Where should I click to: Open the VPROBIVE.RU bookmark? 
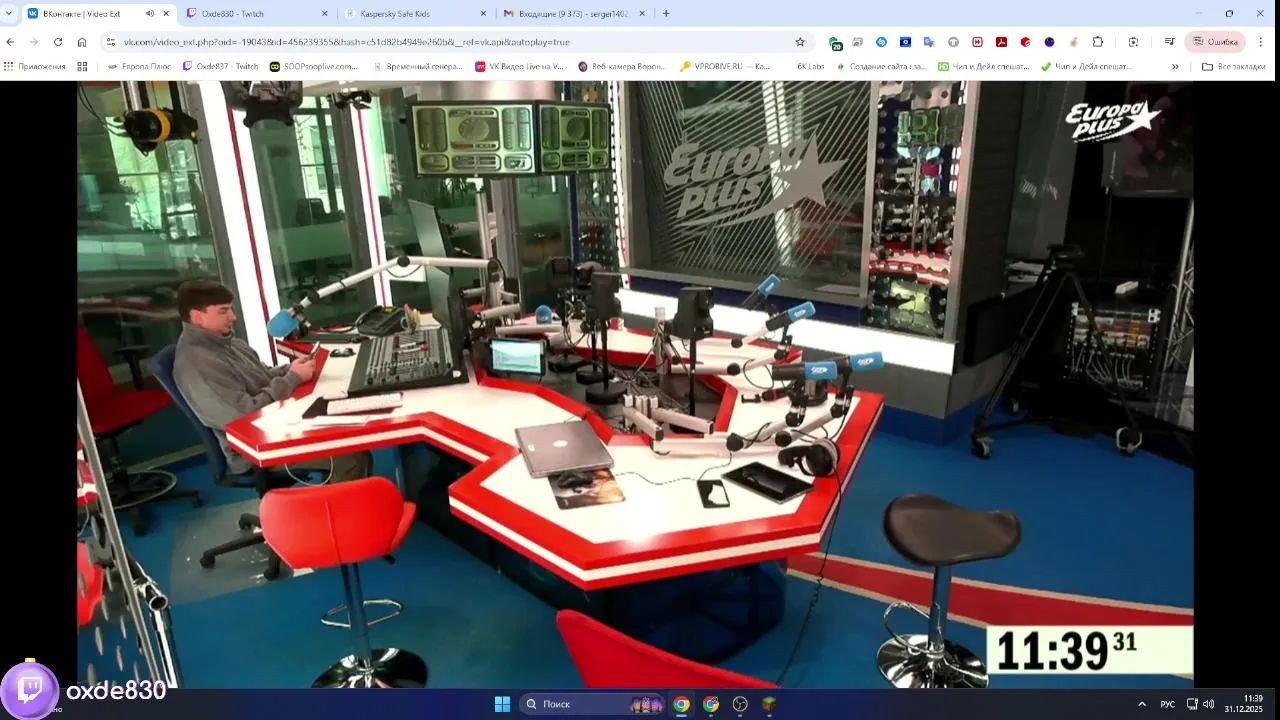[x=725, y=67]
